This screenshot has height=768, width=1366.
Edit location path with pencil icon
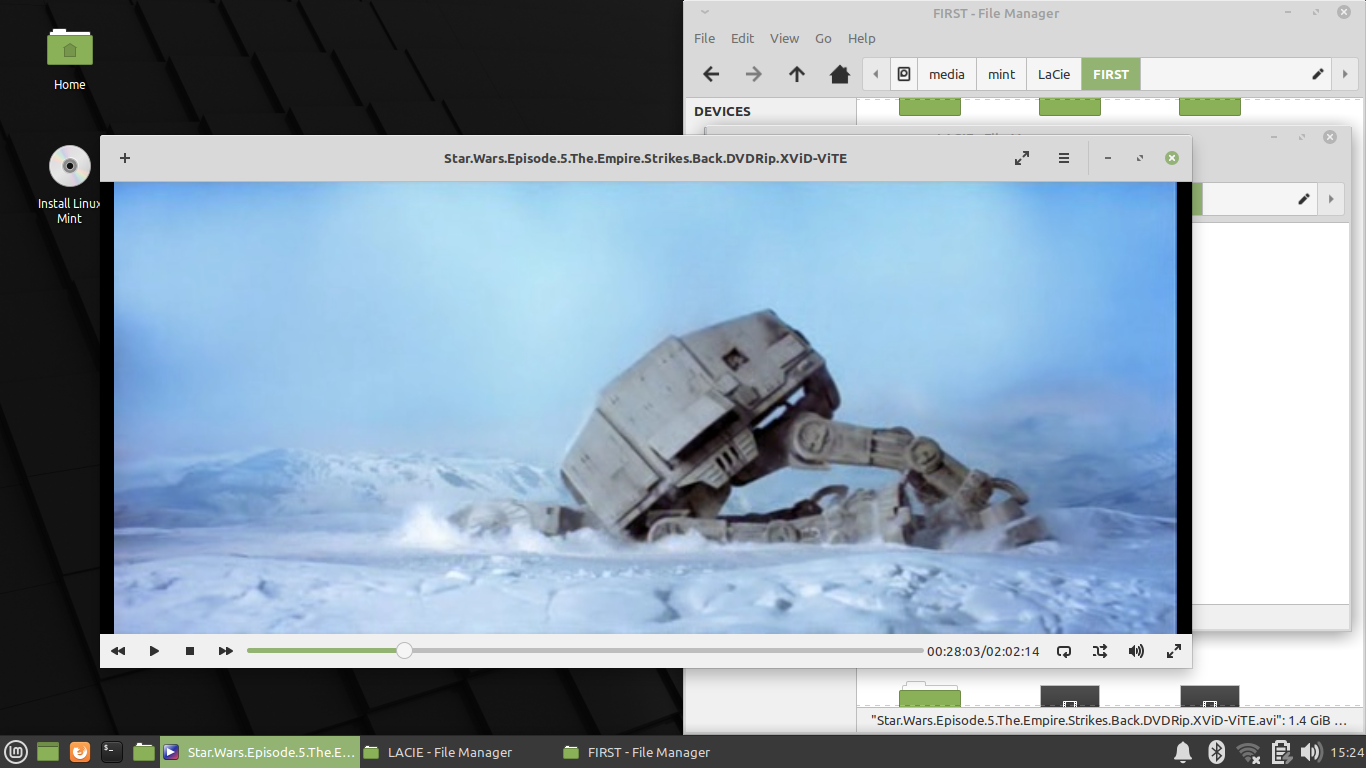pyautogui.click(x=1318, y=74)
